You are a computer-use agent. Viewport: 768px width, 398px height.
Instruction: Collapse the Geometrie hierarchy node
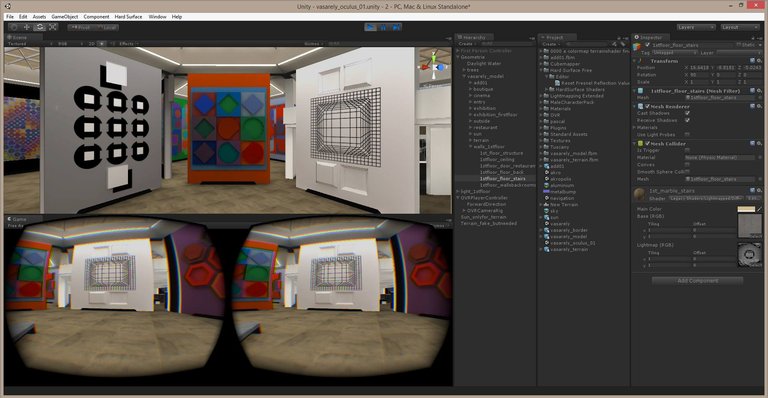tap(458, 57)
